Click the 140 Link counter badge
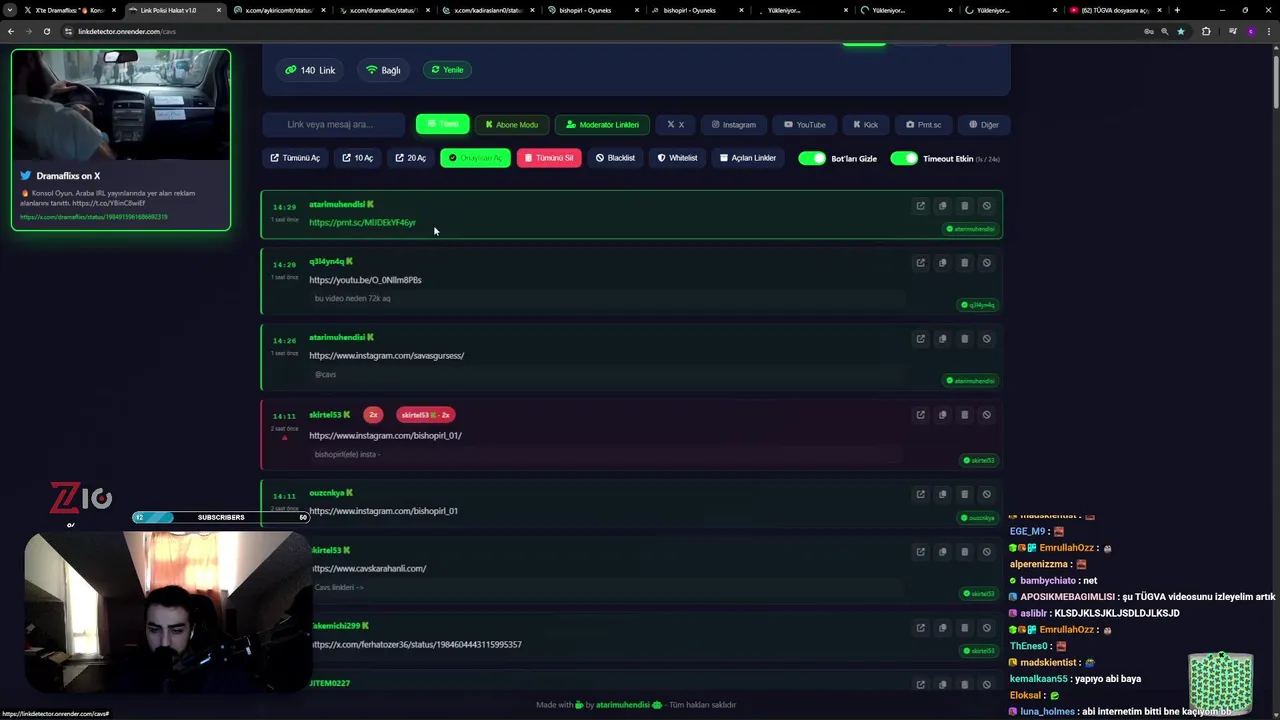 tap(310, 70)
